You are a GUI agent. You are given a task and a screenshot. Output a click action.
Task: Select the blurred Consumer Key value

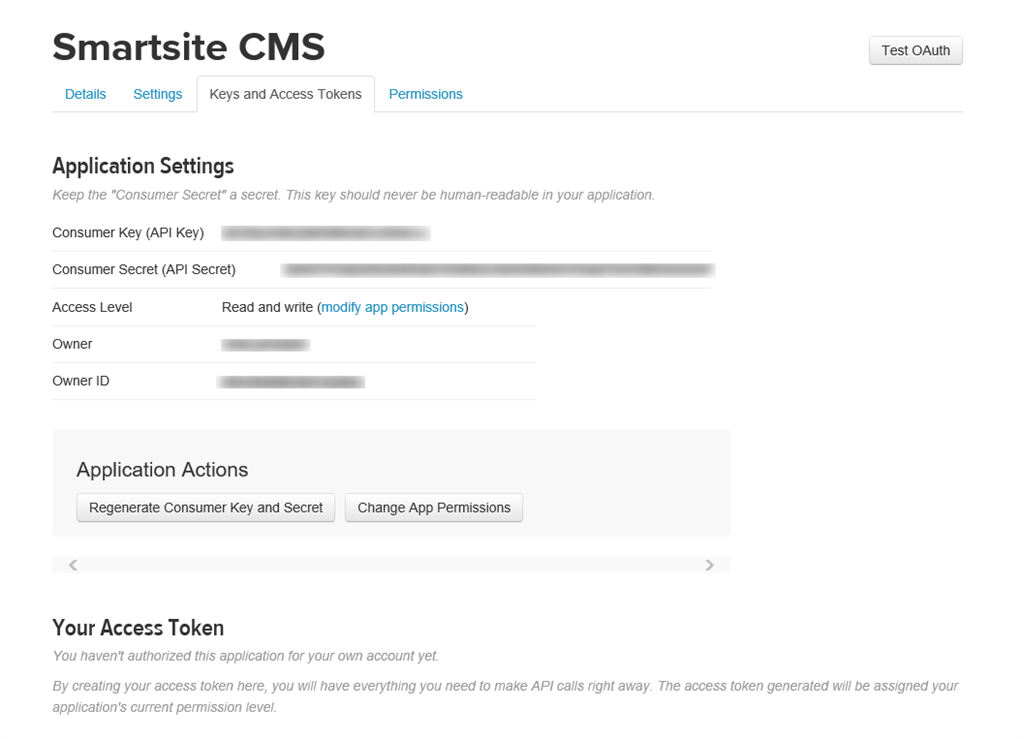(325, 233)
